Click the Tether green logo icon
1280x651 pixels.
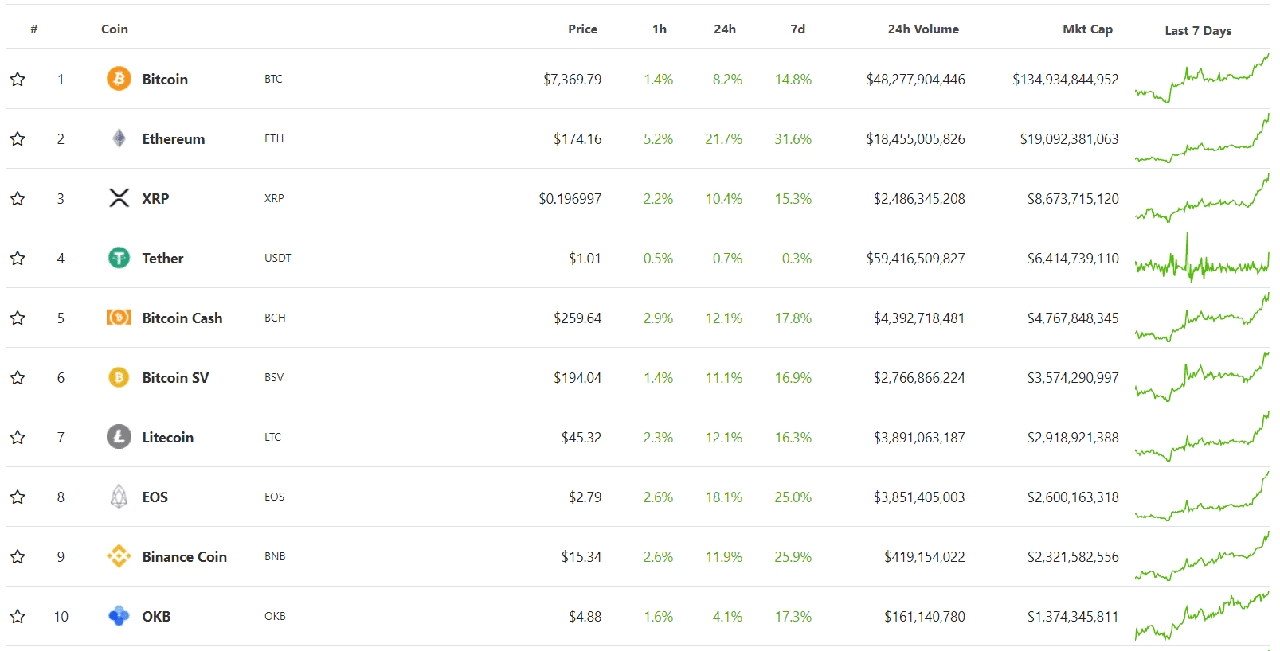(119, 258)
